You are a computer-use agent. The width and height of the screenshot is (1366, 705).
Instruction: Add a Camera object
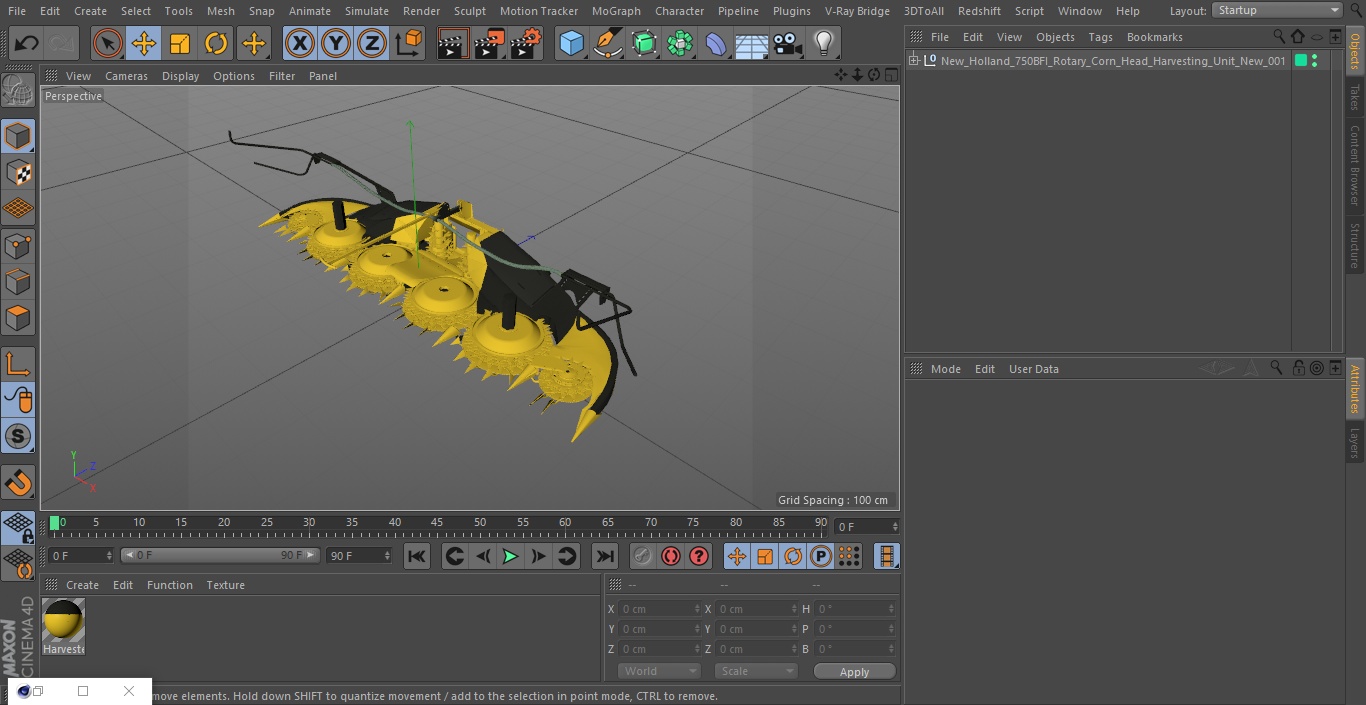(788, 43)
